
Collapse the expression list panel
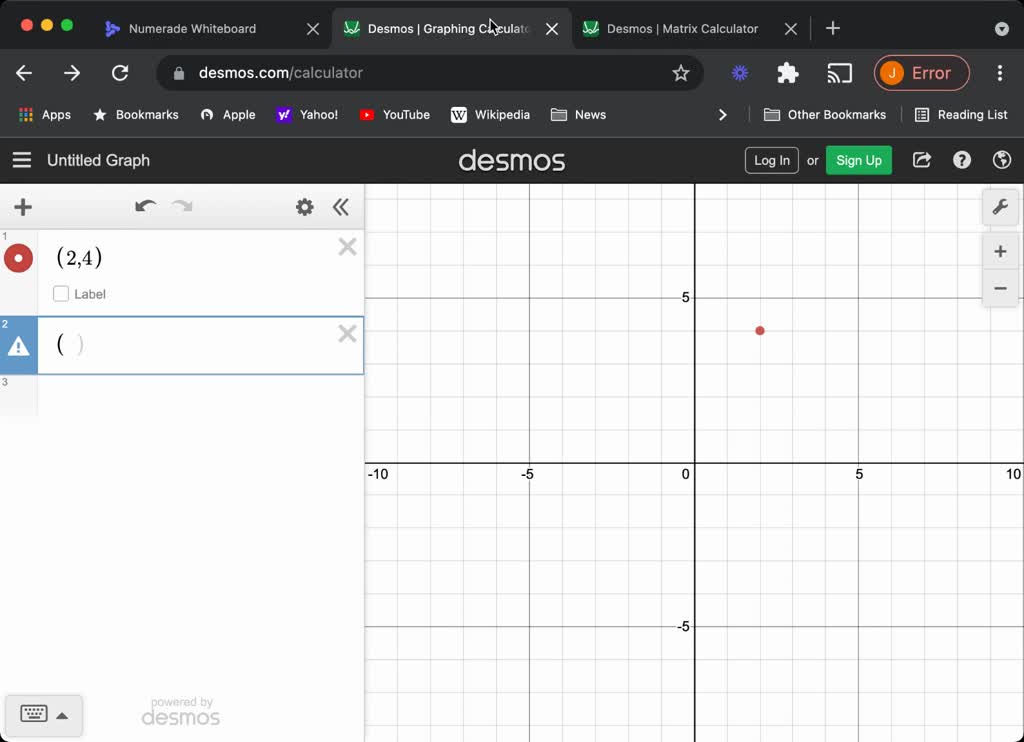tap(341, 207)
